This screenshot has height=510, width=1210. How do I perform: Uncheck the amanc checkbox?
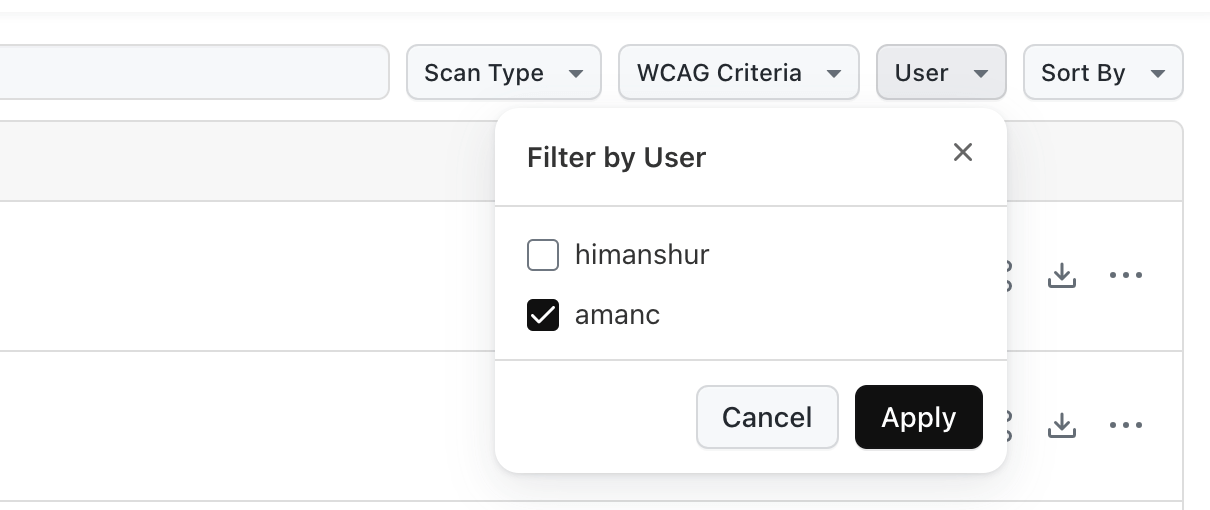click(543, 316)
